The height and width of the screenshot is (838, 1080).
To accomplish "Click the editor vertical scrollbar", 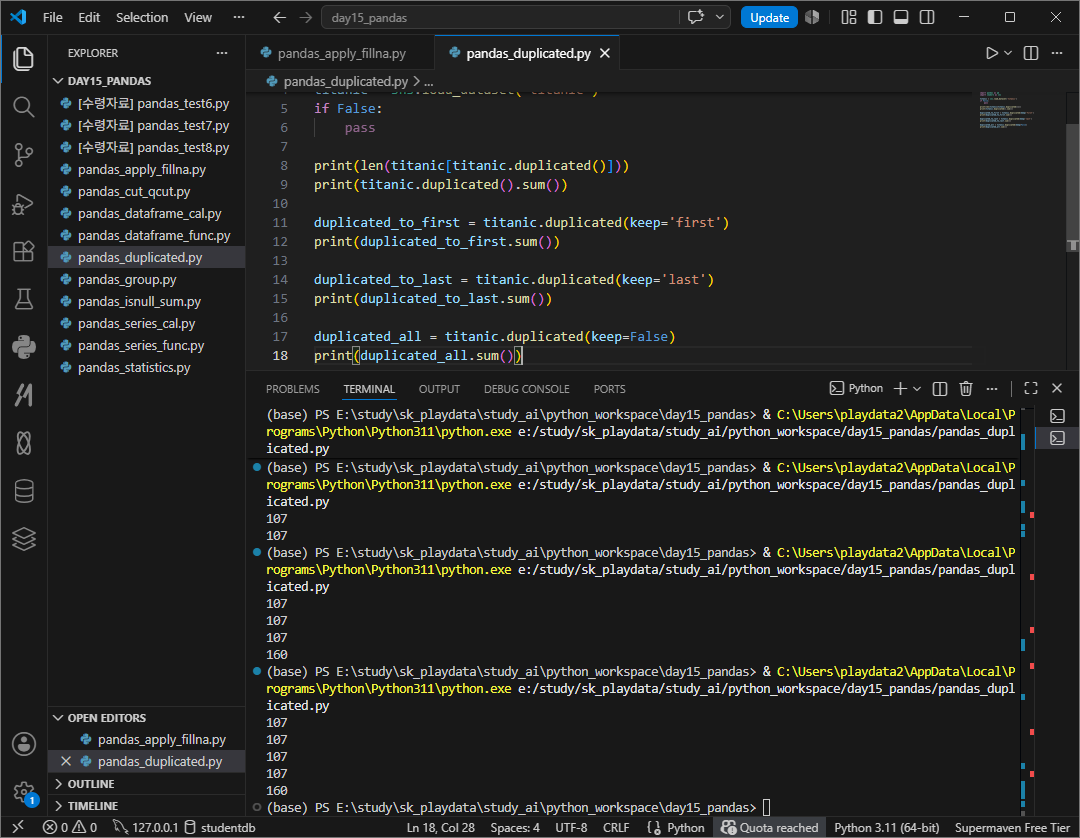I will coord(1072,186).
